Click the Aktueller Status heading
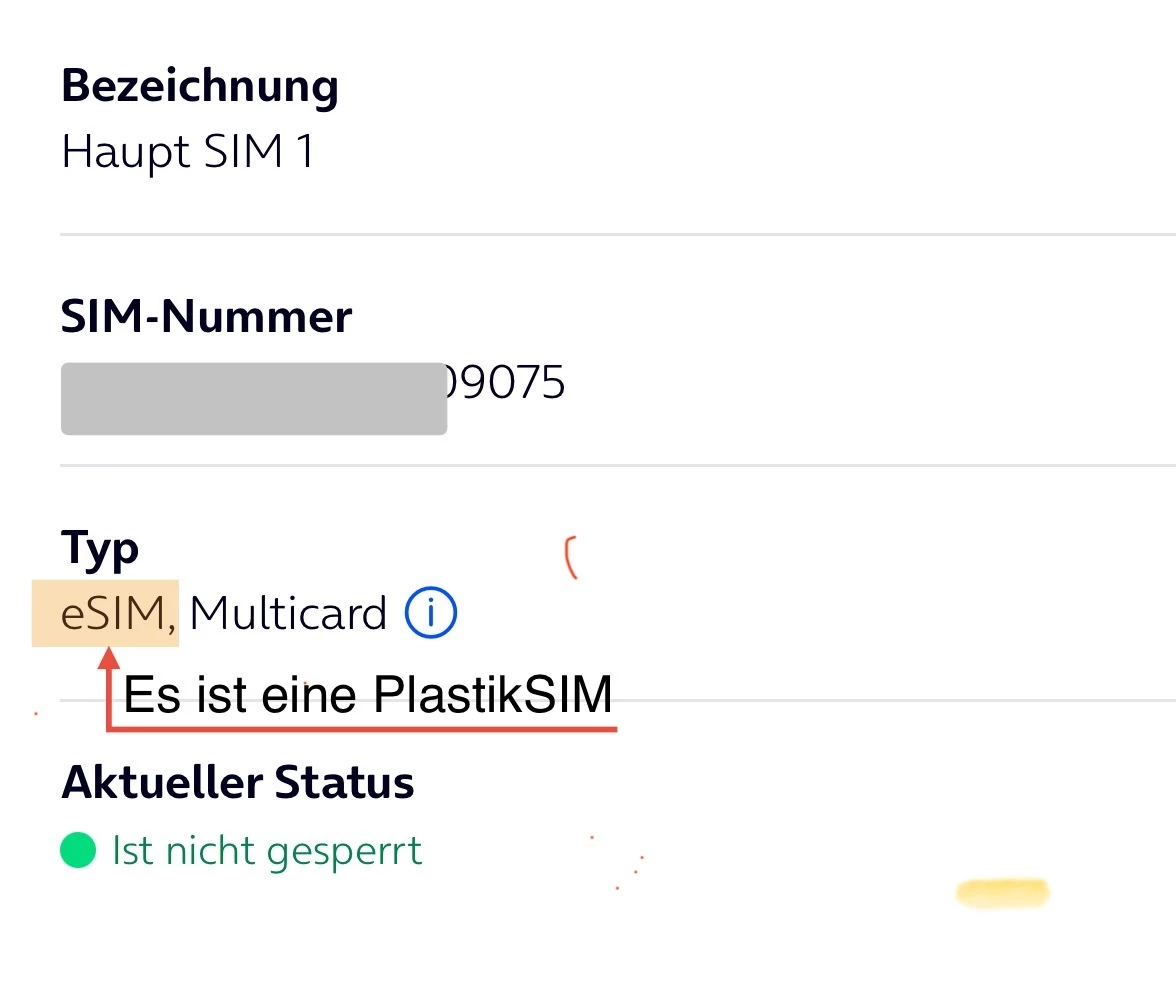Image resolution: width=1176 pixels, height=995 pixels. pos(238,782)
